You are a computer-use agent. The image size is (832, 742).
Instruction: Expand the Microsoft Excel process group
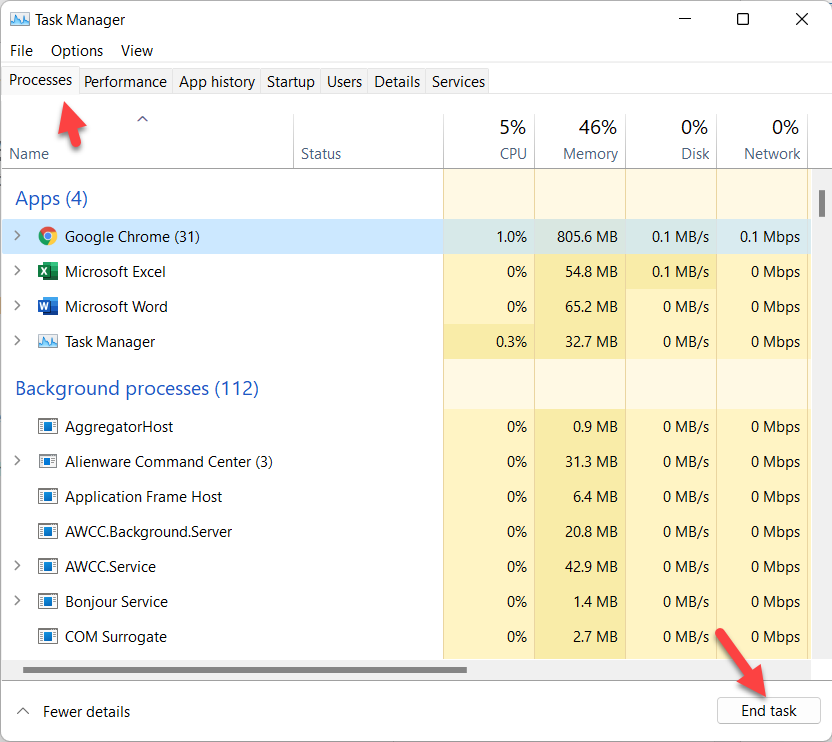17,272
